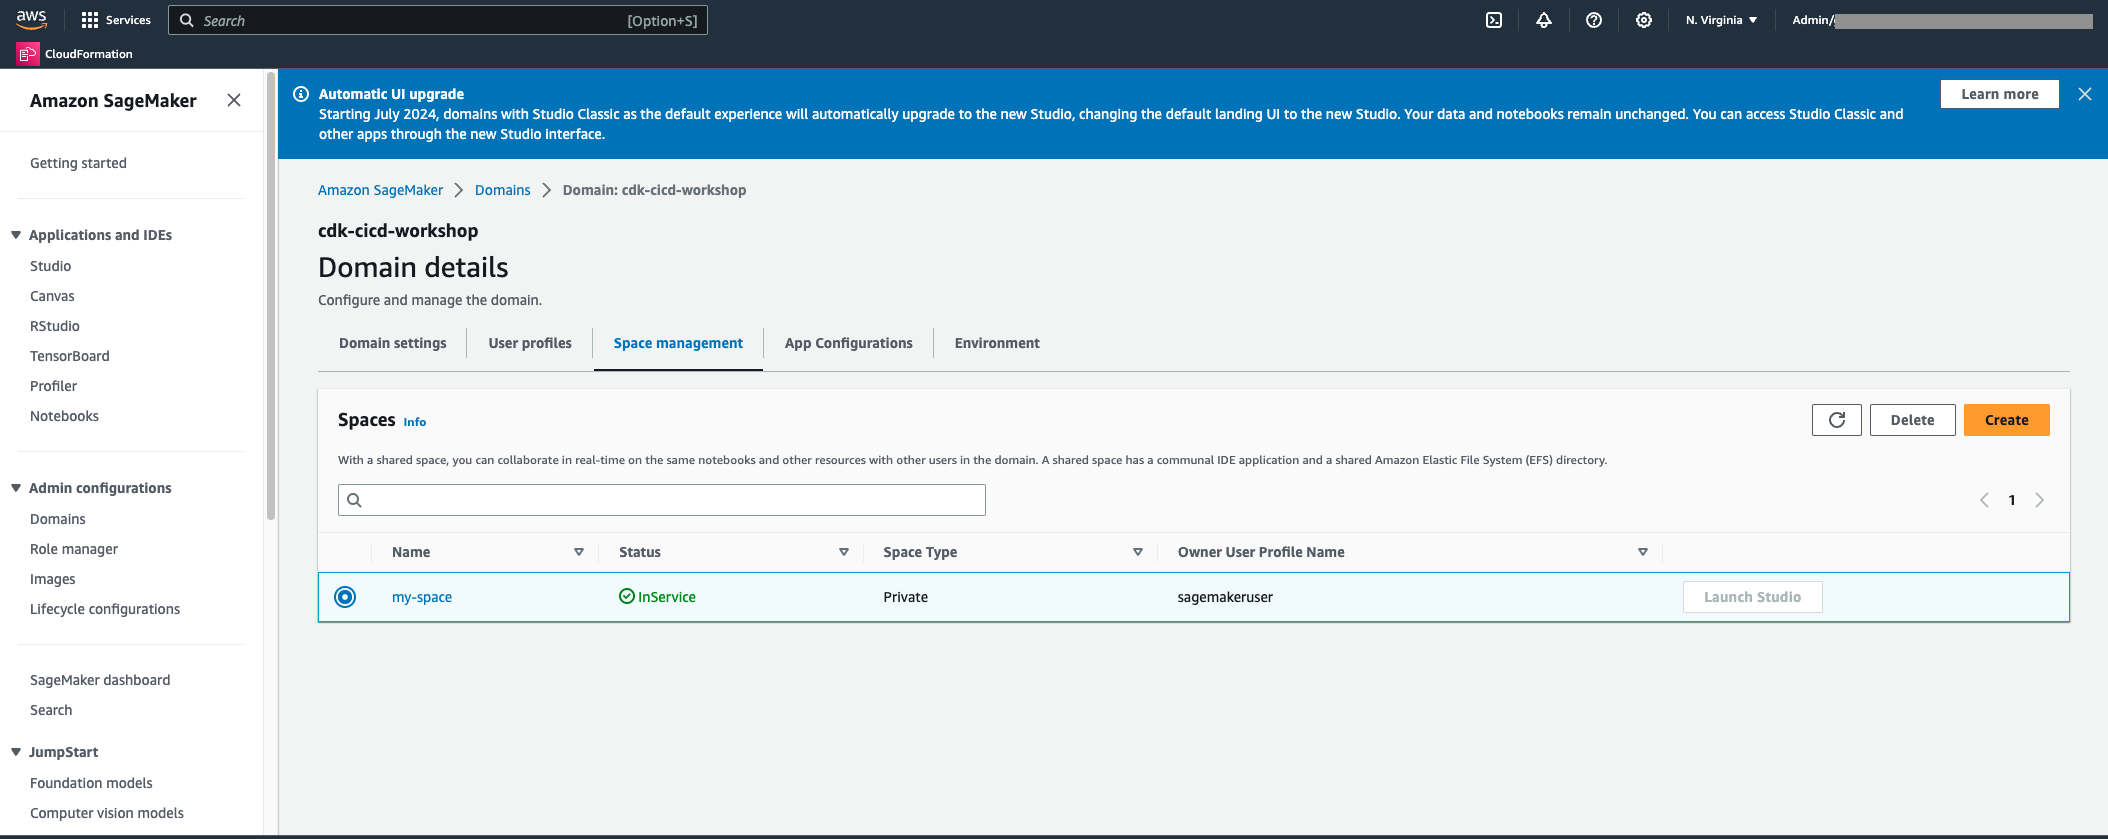
Task: Close the Amazon SageMaker side panel
Action: click(x=234, y=100)
